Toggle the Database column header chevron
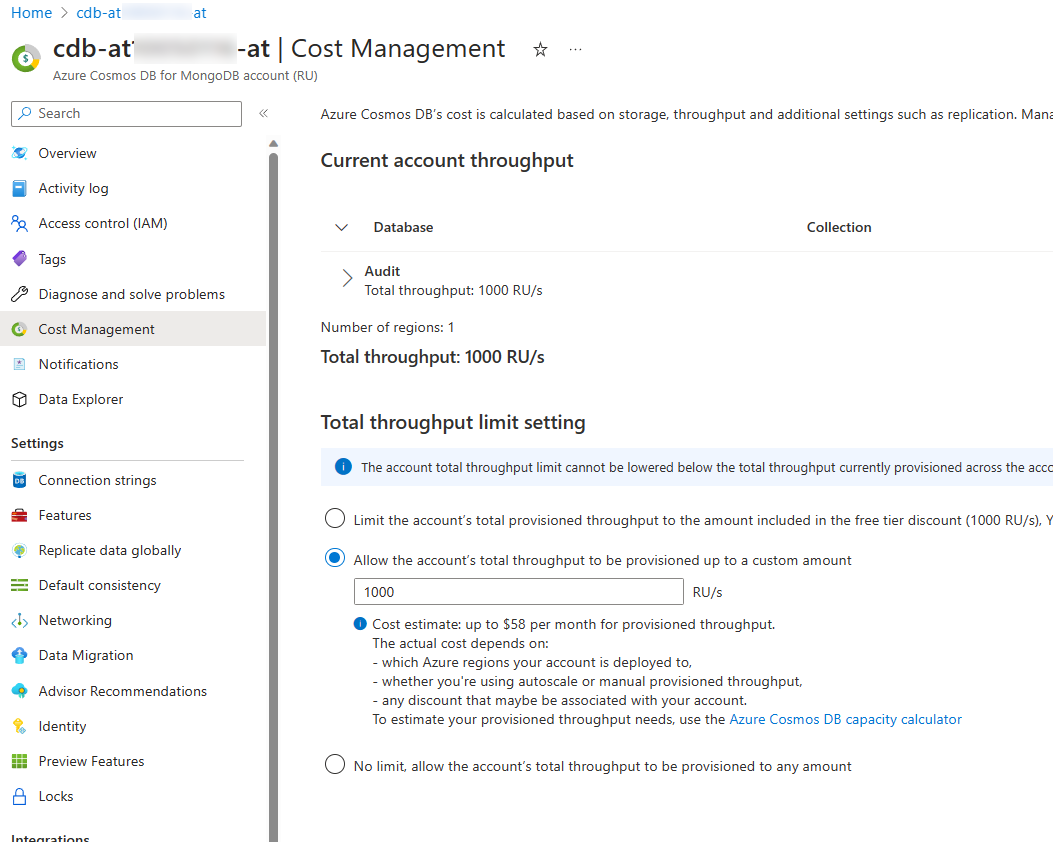1053x842 pixels. click(341, 228)
